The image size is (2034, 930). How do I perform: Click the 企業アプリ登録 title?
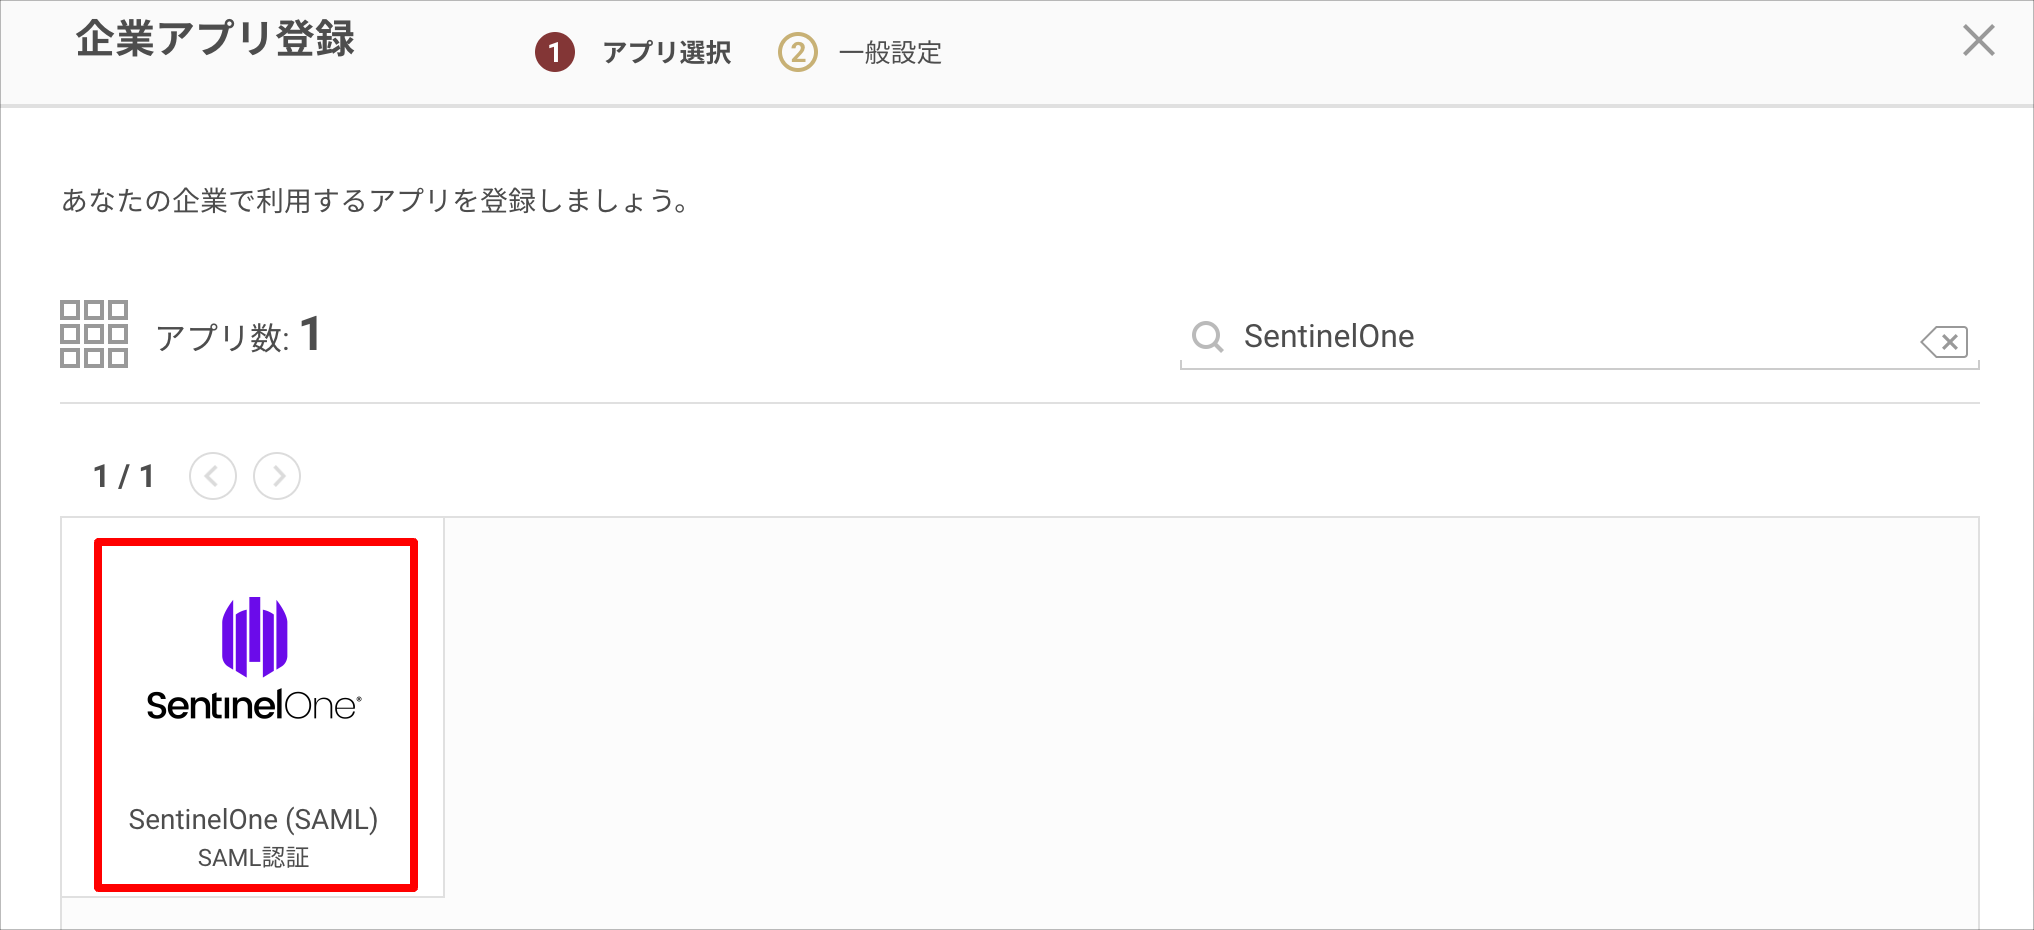pyautogui.click(x=213, y=40)
